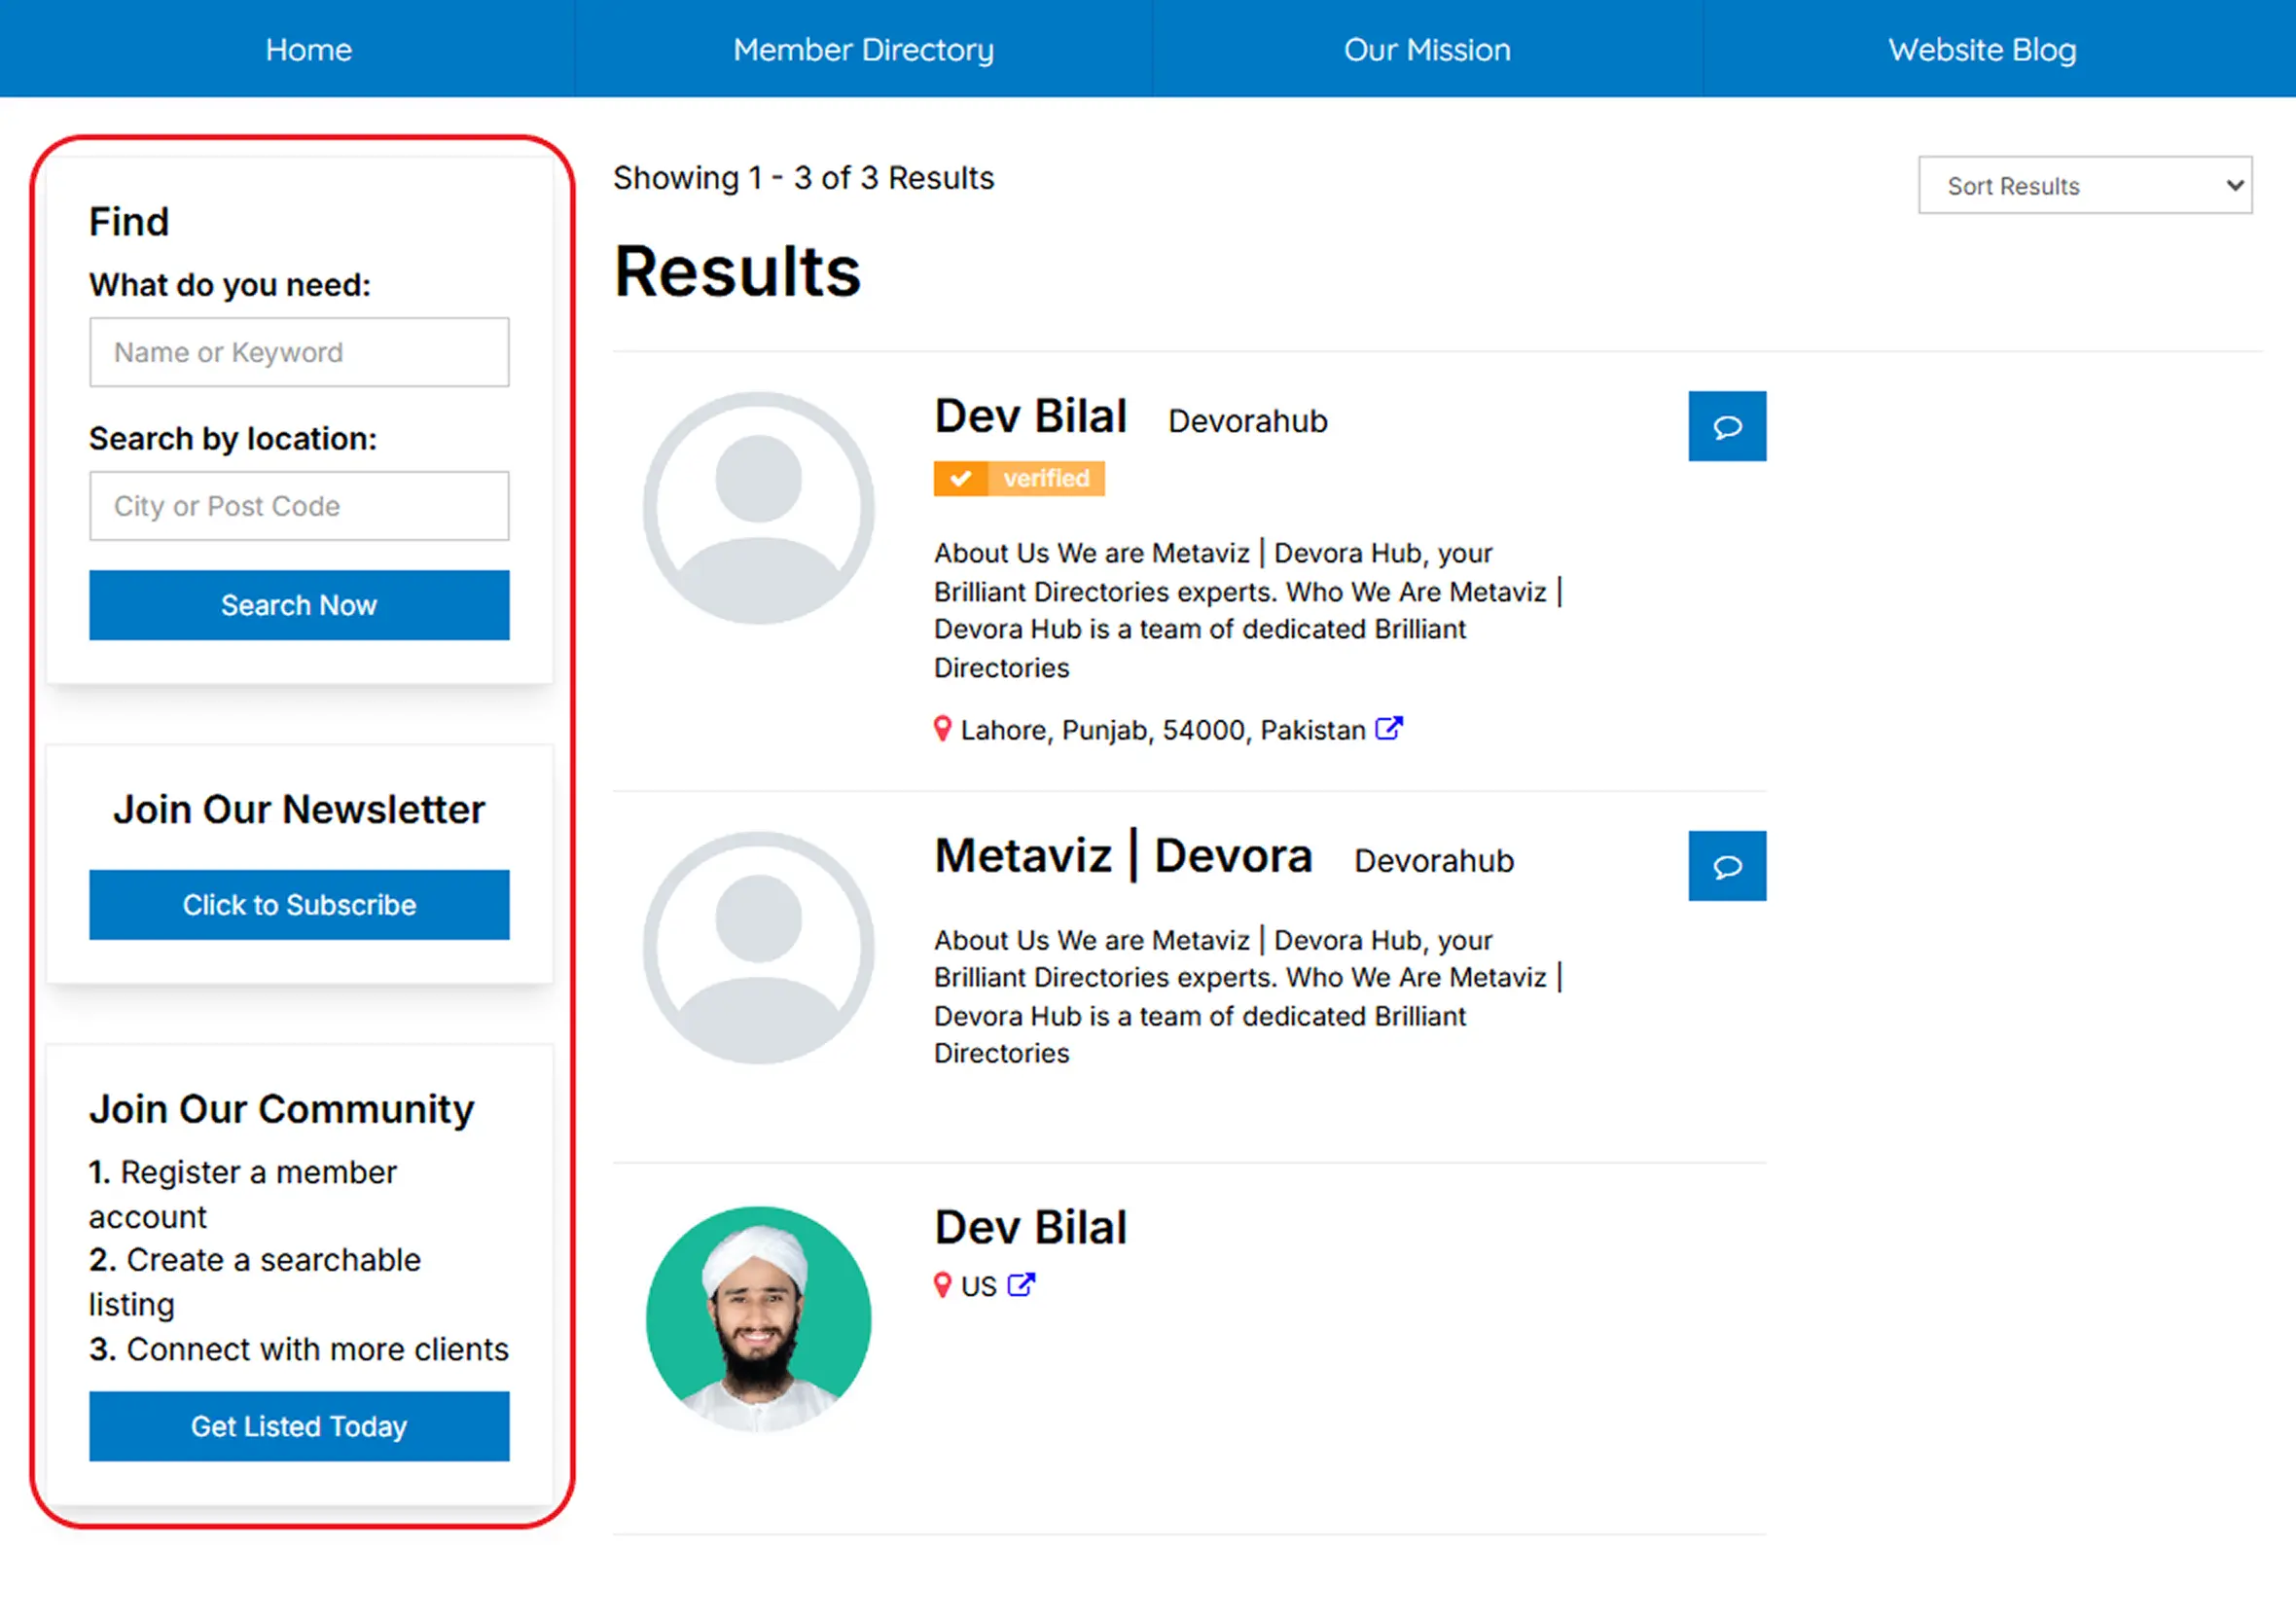Open the external link beside the Lahore address
Screen dimensions: 2296x1621
coord(1389,729)
